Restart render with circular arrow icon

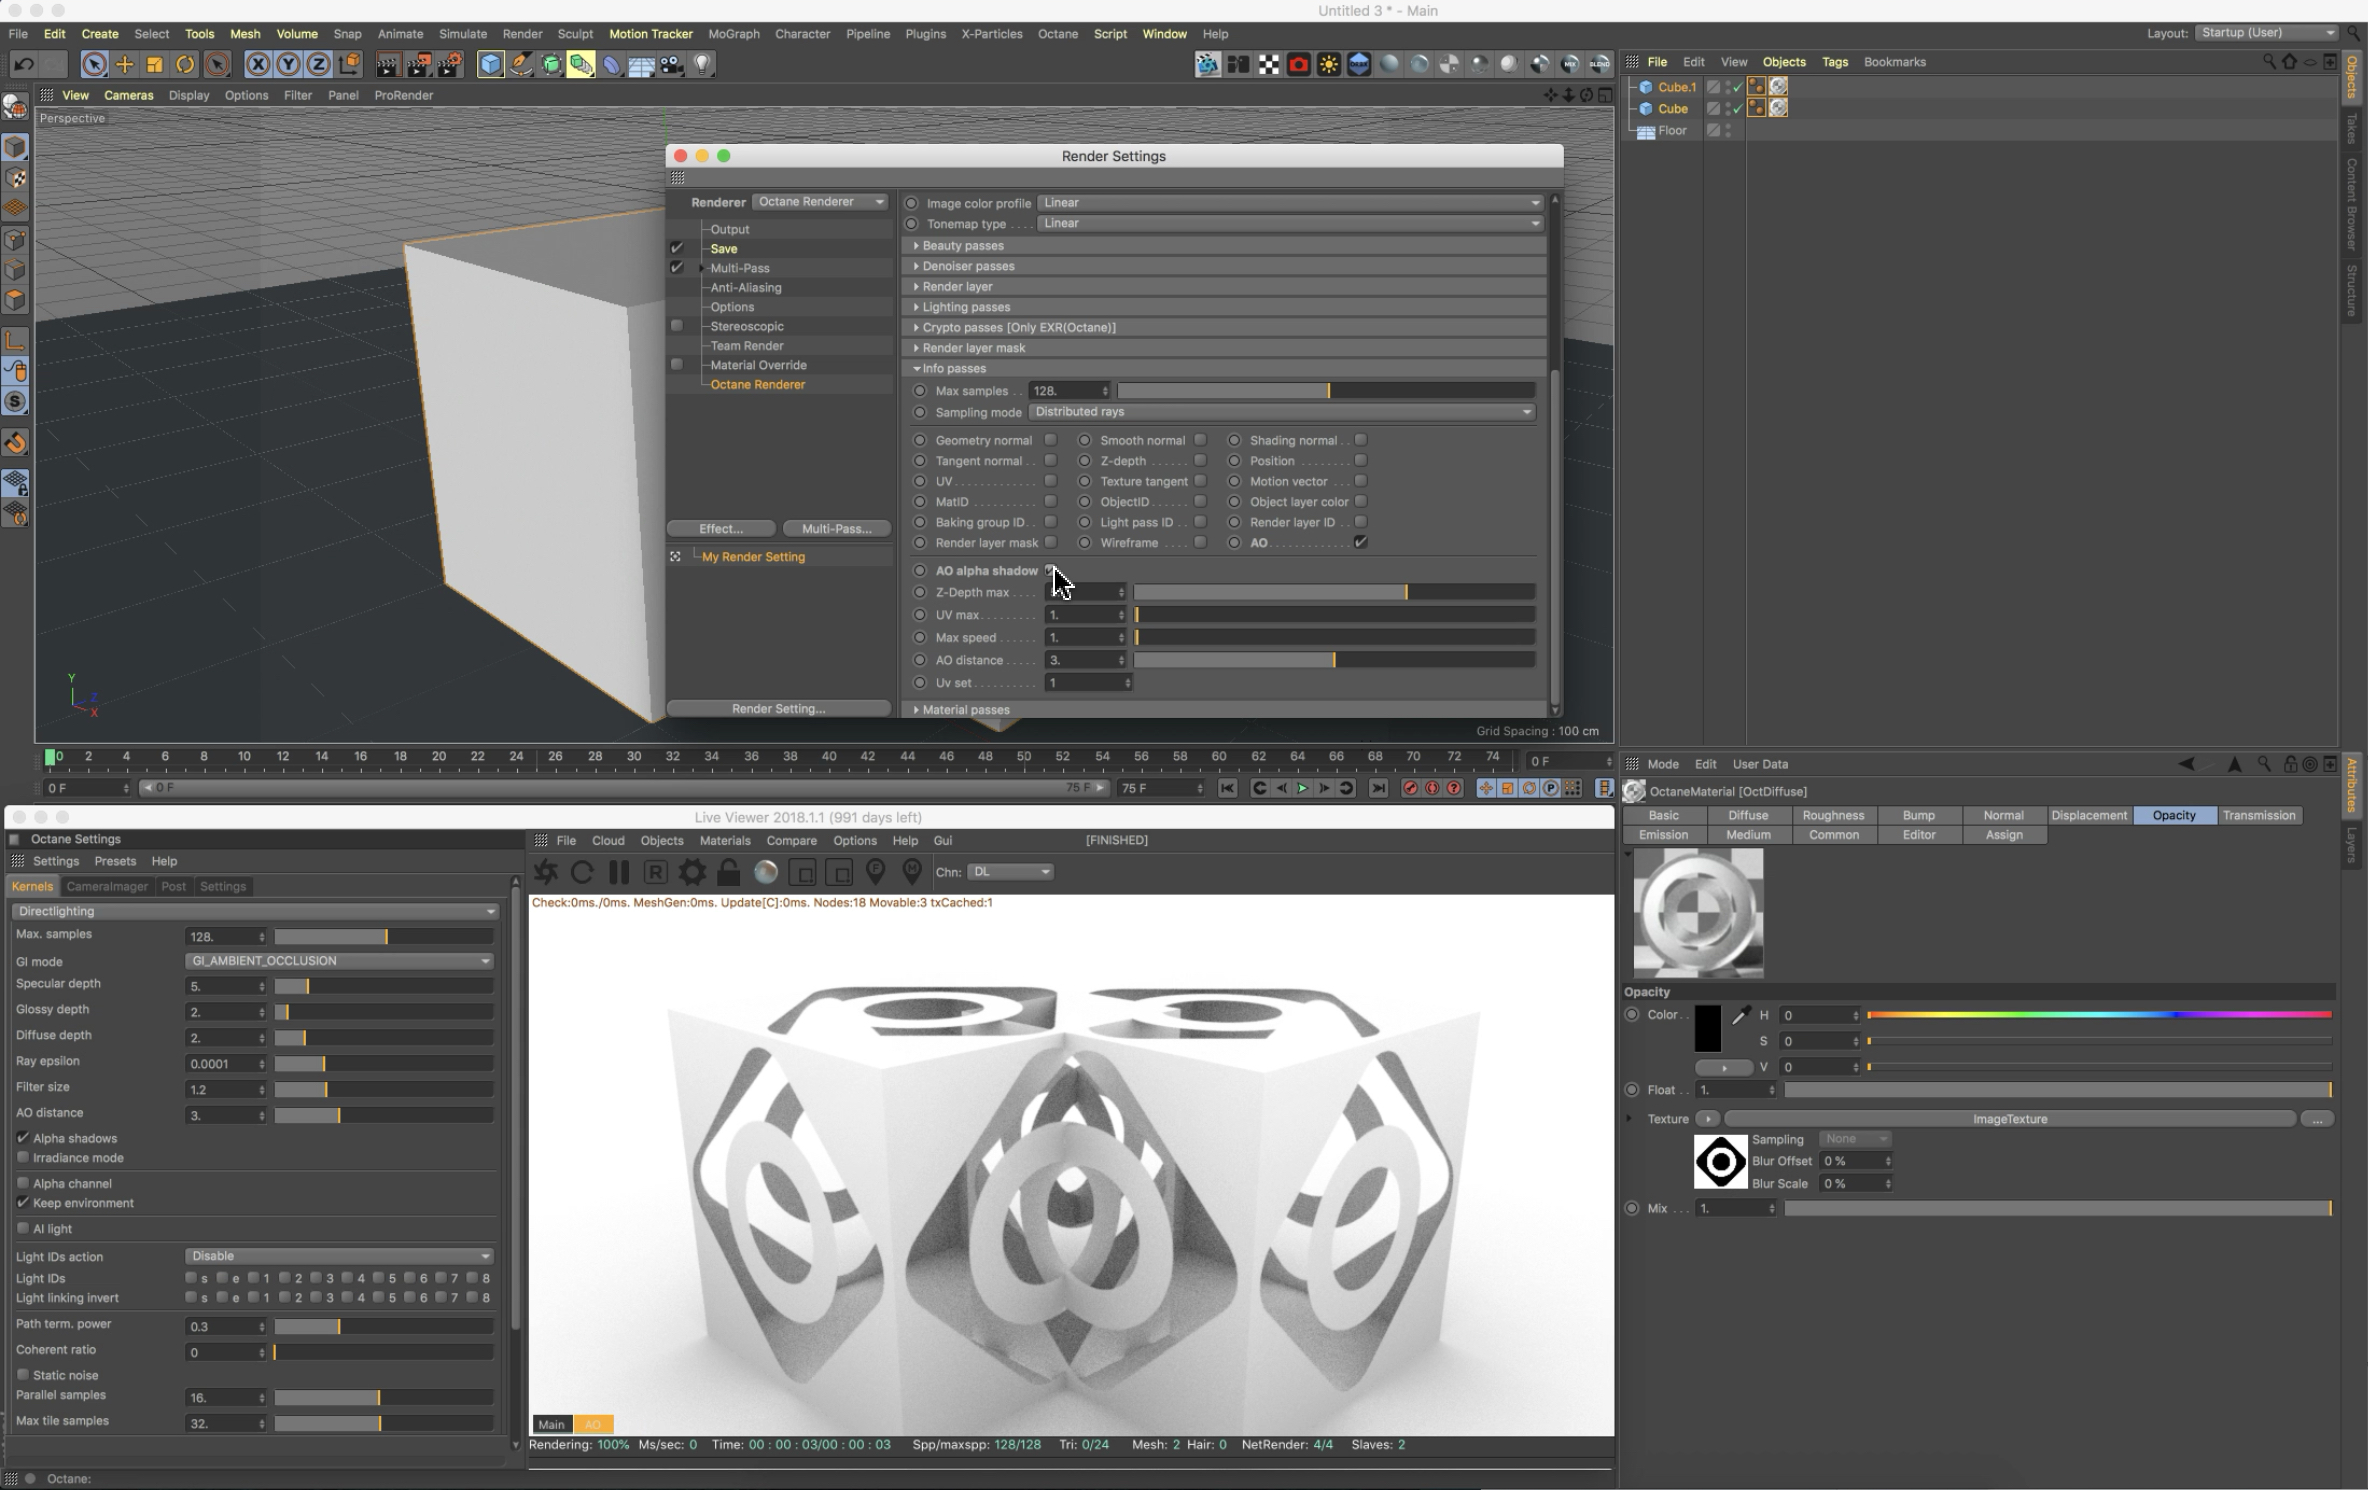coord(582,872)
